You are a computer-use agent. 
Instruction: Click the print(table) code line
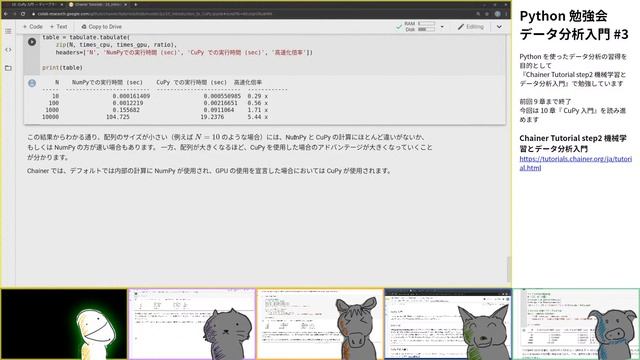click(62, 68)
